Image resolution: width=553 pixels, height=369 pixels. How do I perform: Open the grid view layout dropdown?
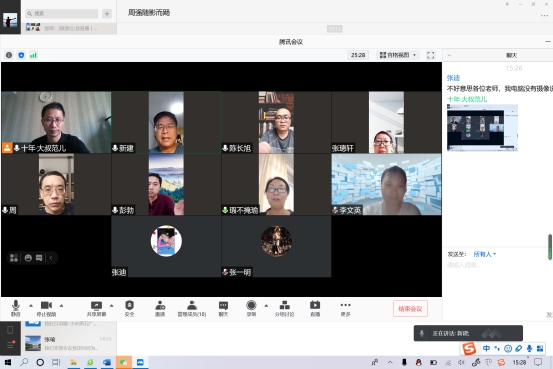point(398,55)
